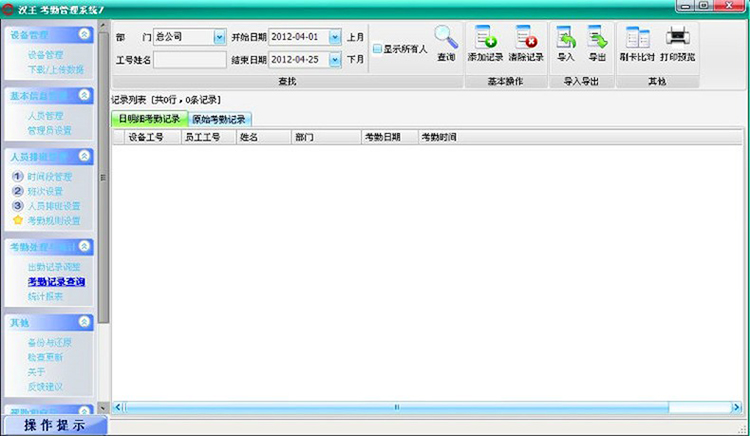
Task: Click the 添加记录 add record icon
Action: 485,37
